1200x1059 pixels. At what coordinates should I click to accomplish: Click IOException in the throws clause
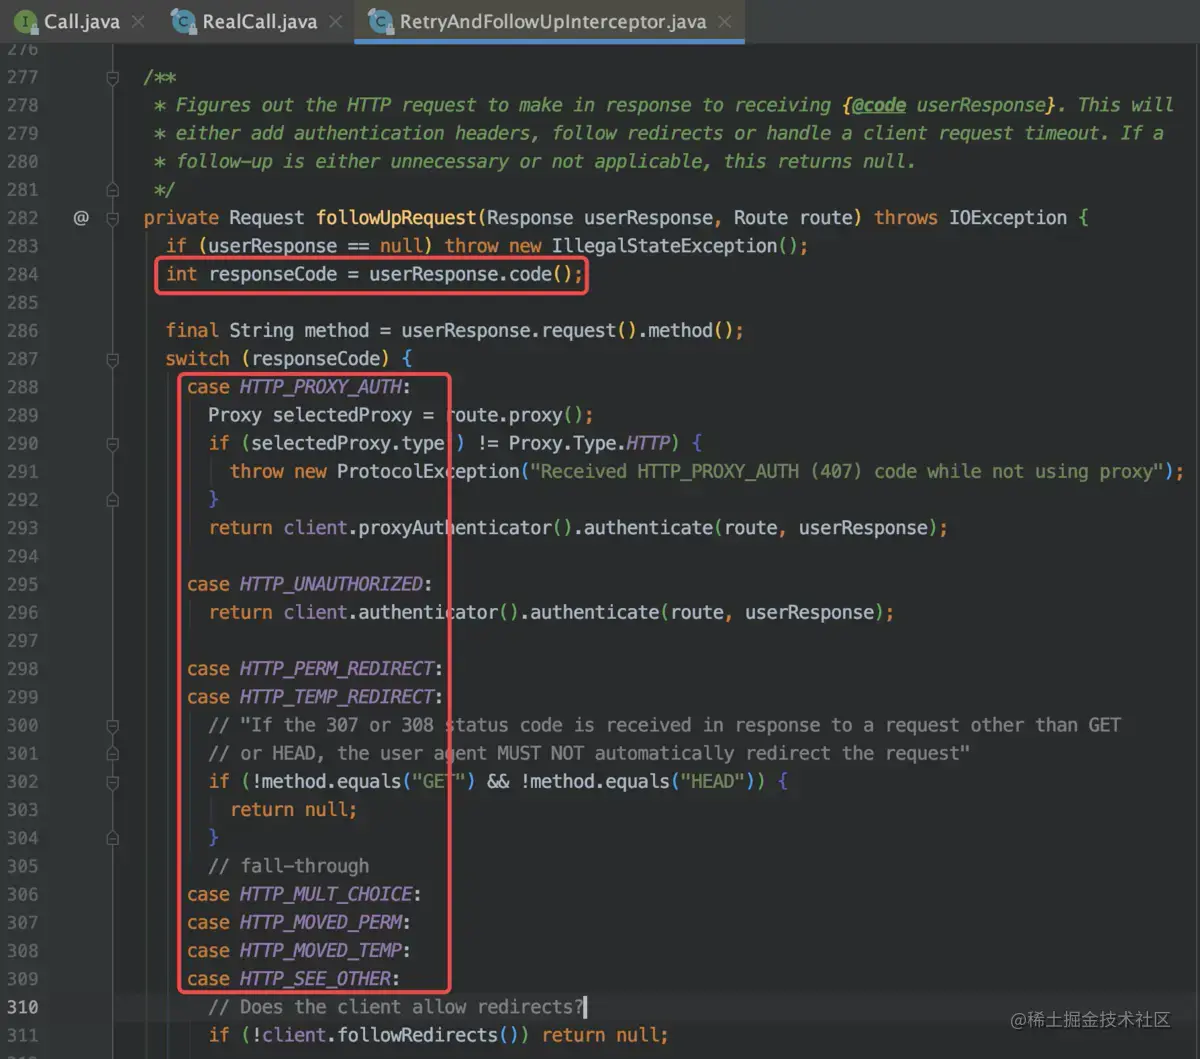[1008, 217]
